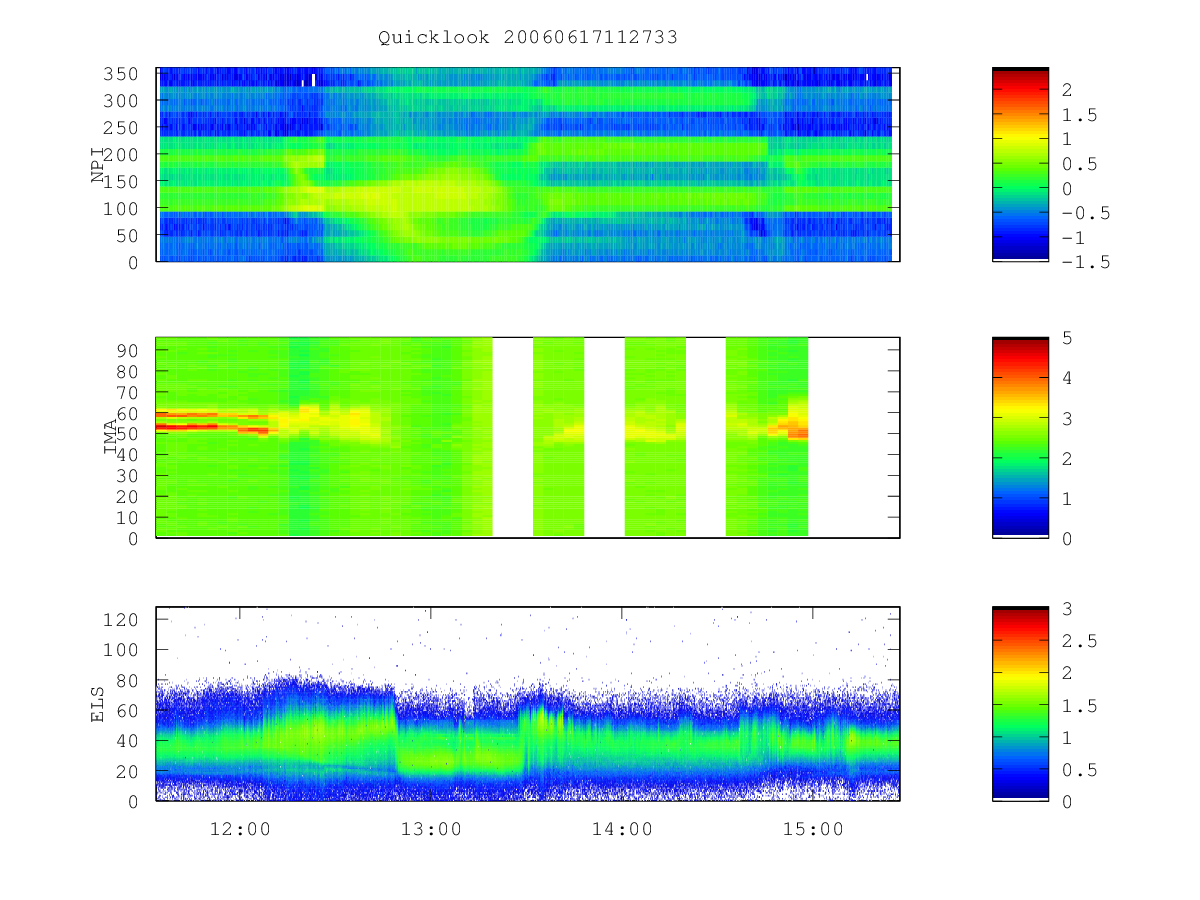This screenshot has width=1200, height=900.
Task: Click inside the IMA spectrogram panel
Action: tap(528, 438)
